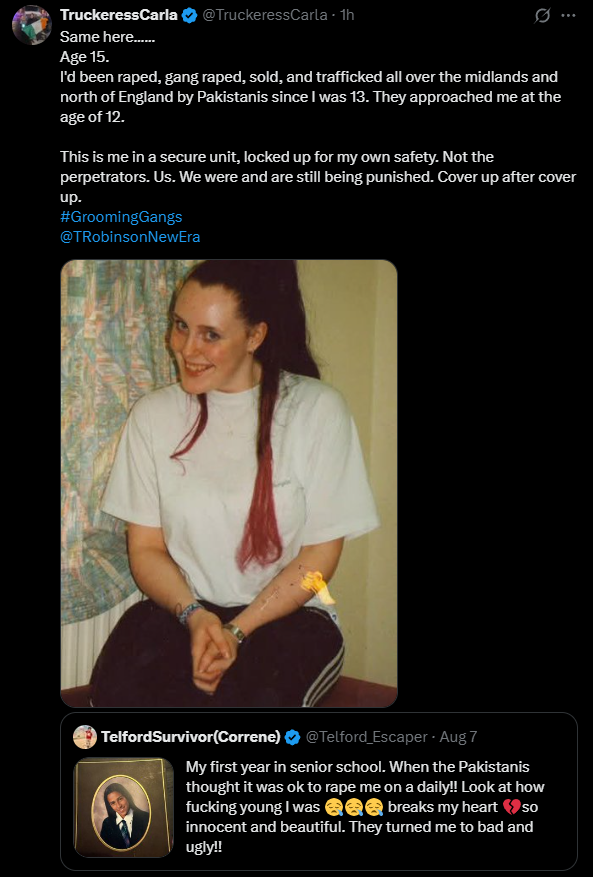The height and width of the screenshot is (877, 593).
Task: Click the tweet text starting 'Same here'
Action: pos(310,77)
